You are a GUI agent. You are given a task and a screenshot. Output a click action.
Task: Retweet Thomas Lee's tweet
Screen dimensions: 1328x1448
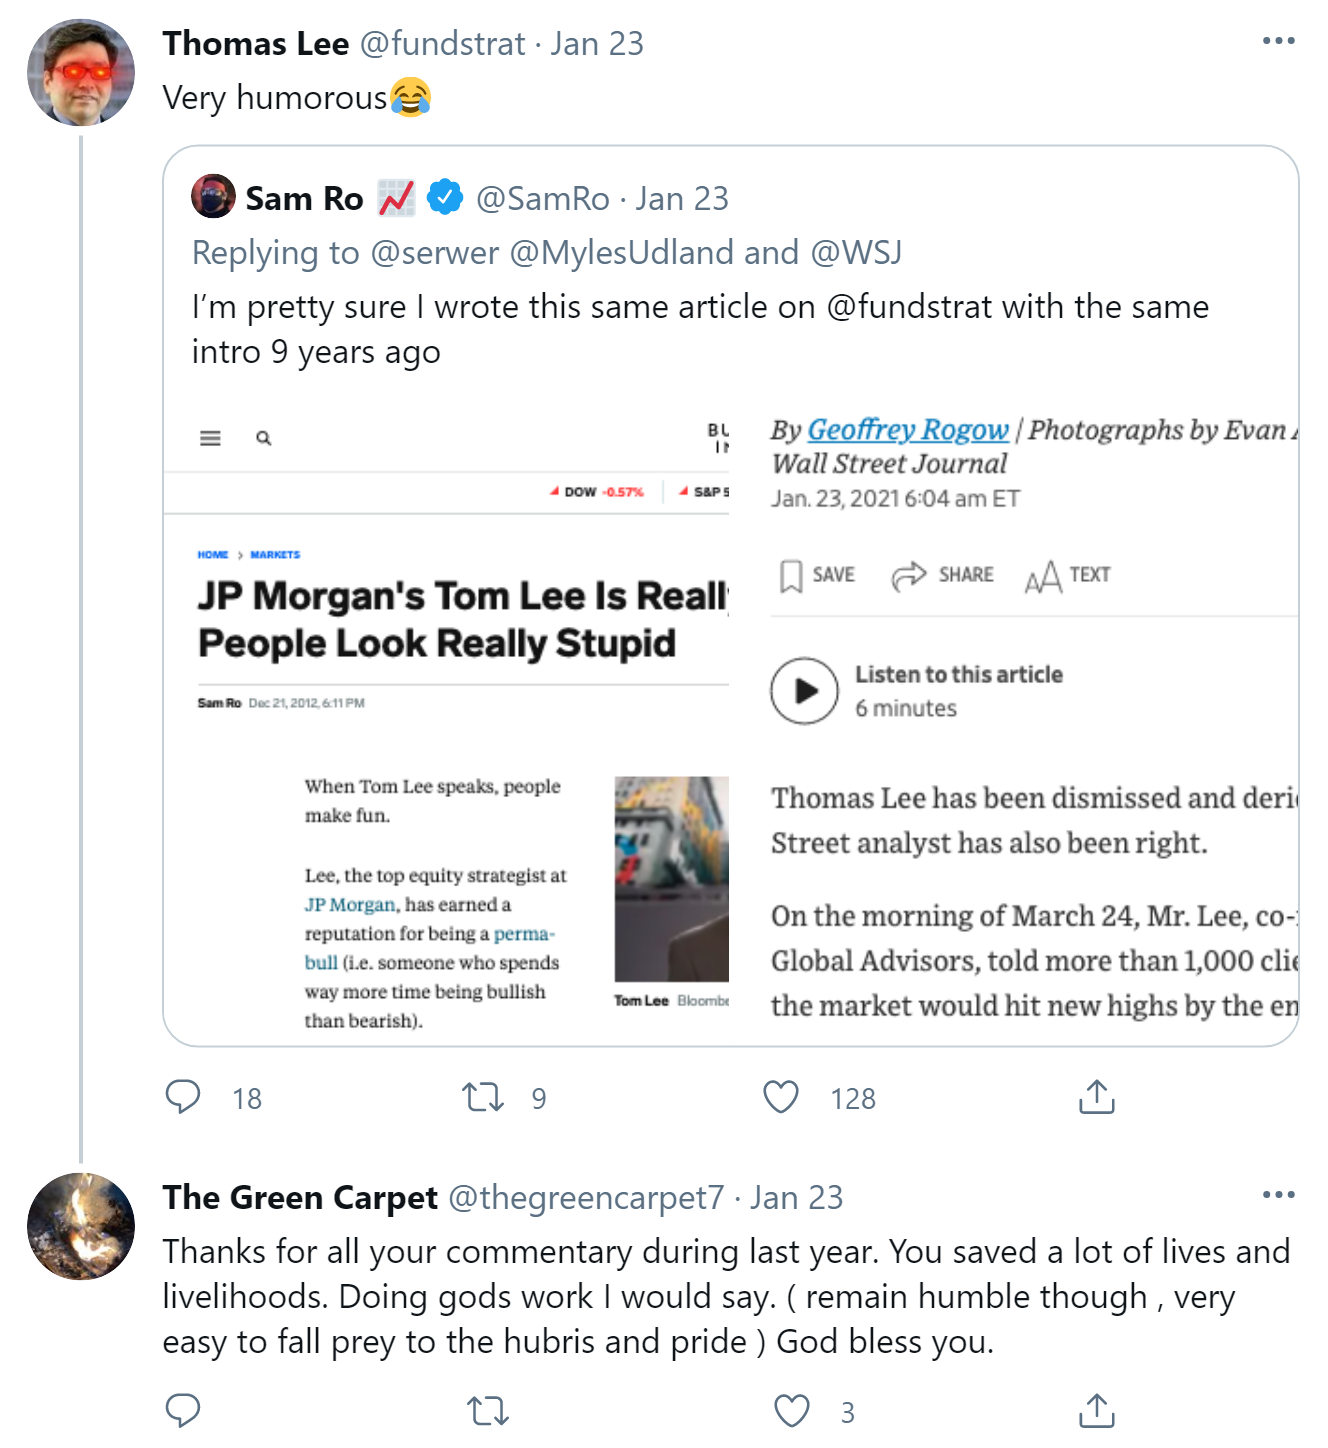pyautogui.click(x=483, y=1097)
